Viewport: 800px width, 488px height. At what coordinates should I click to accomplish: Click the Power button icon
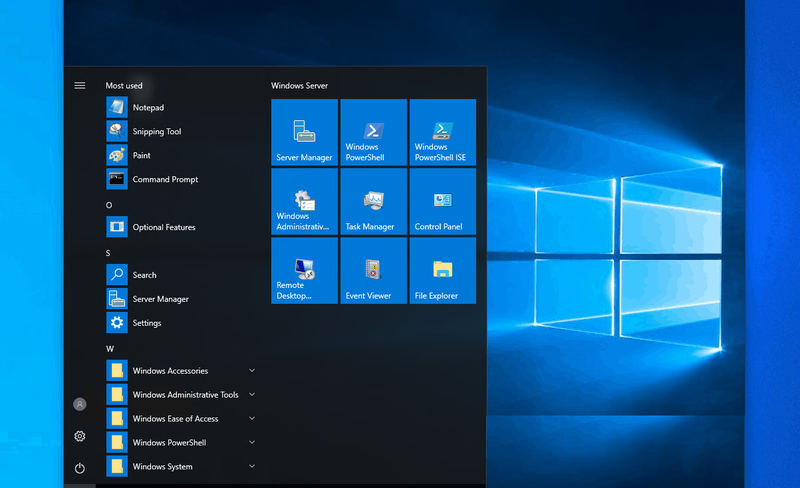pyautogui.click(x=80, y=468)
